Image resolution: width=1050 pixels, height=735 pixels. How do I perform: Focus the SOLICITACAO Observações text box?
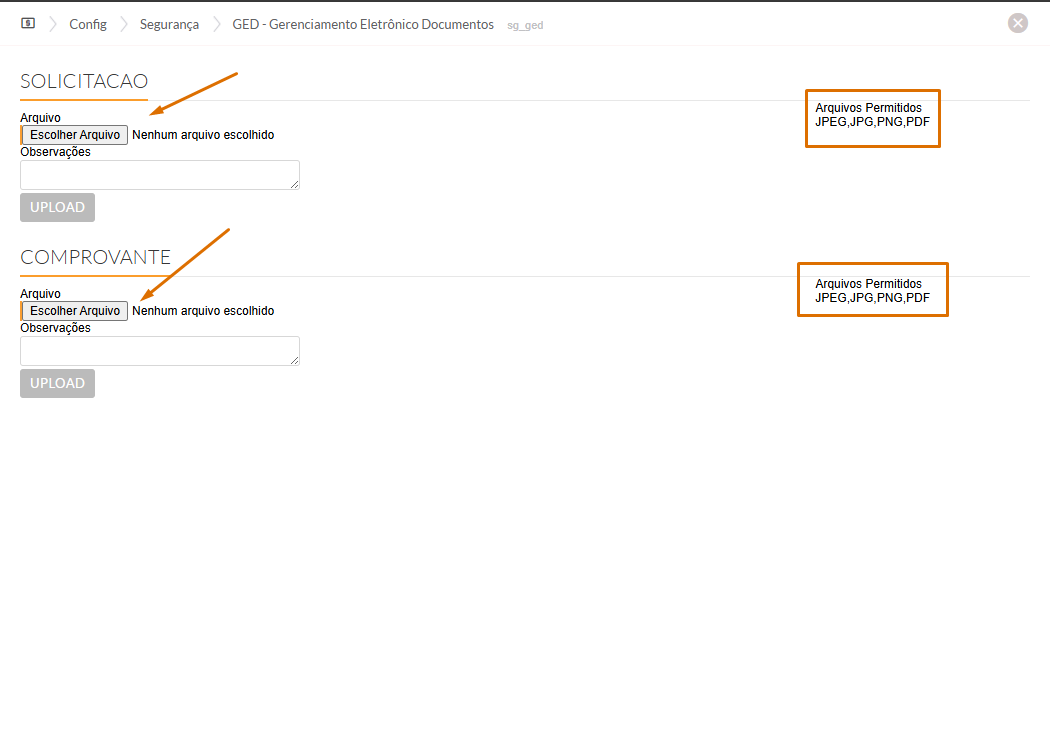pos(158,175)
